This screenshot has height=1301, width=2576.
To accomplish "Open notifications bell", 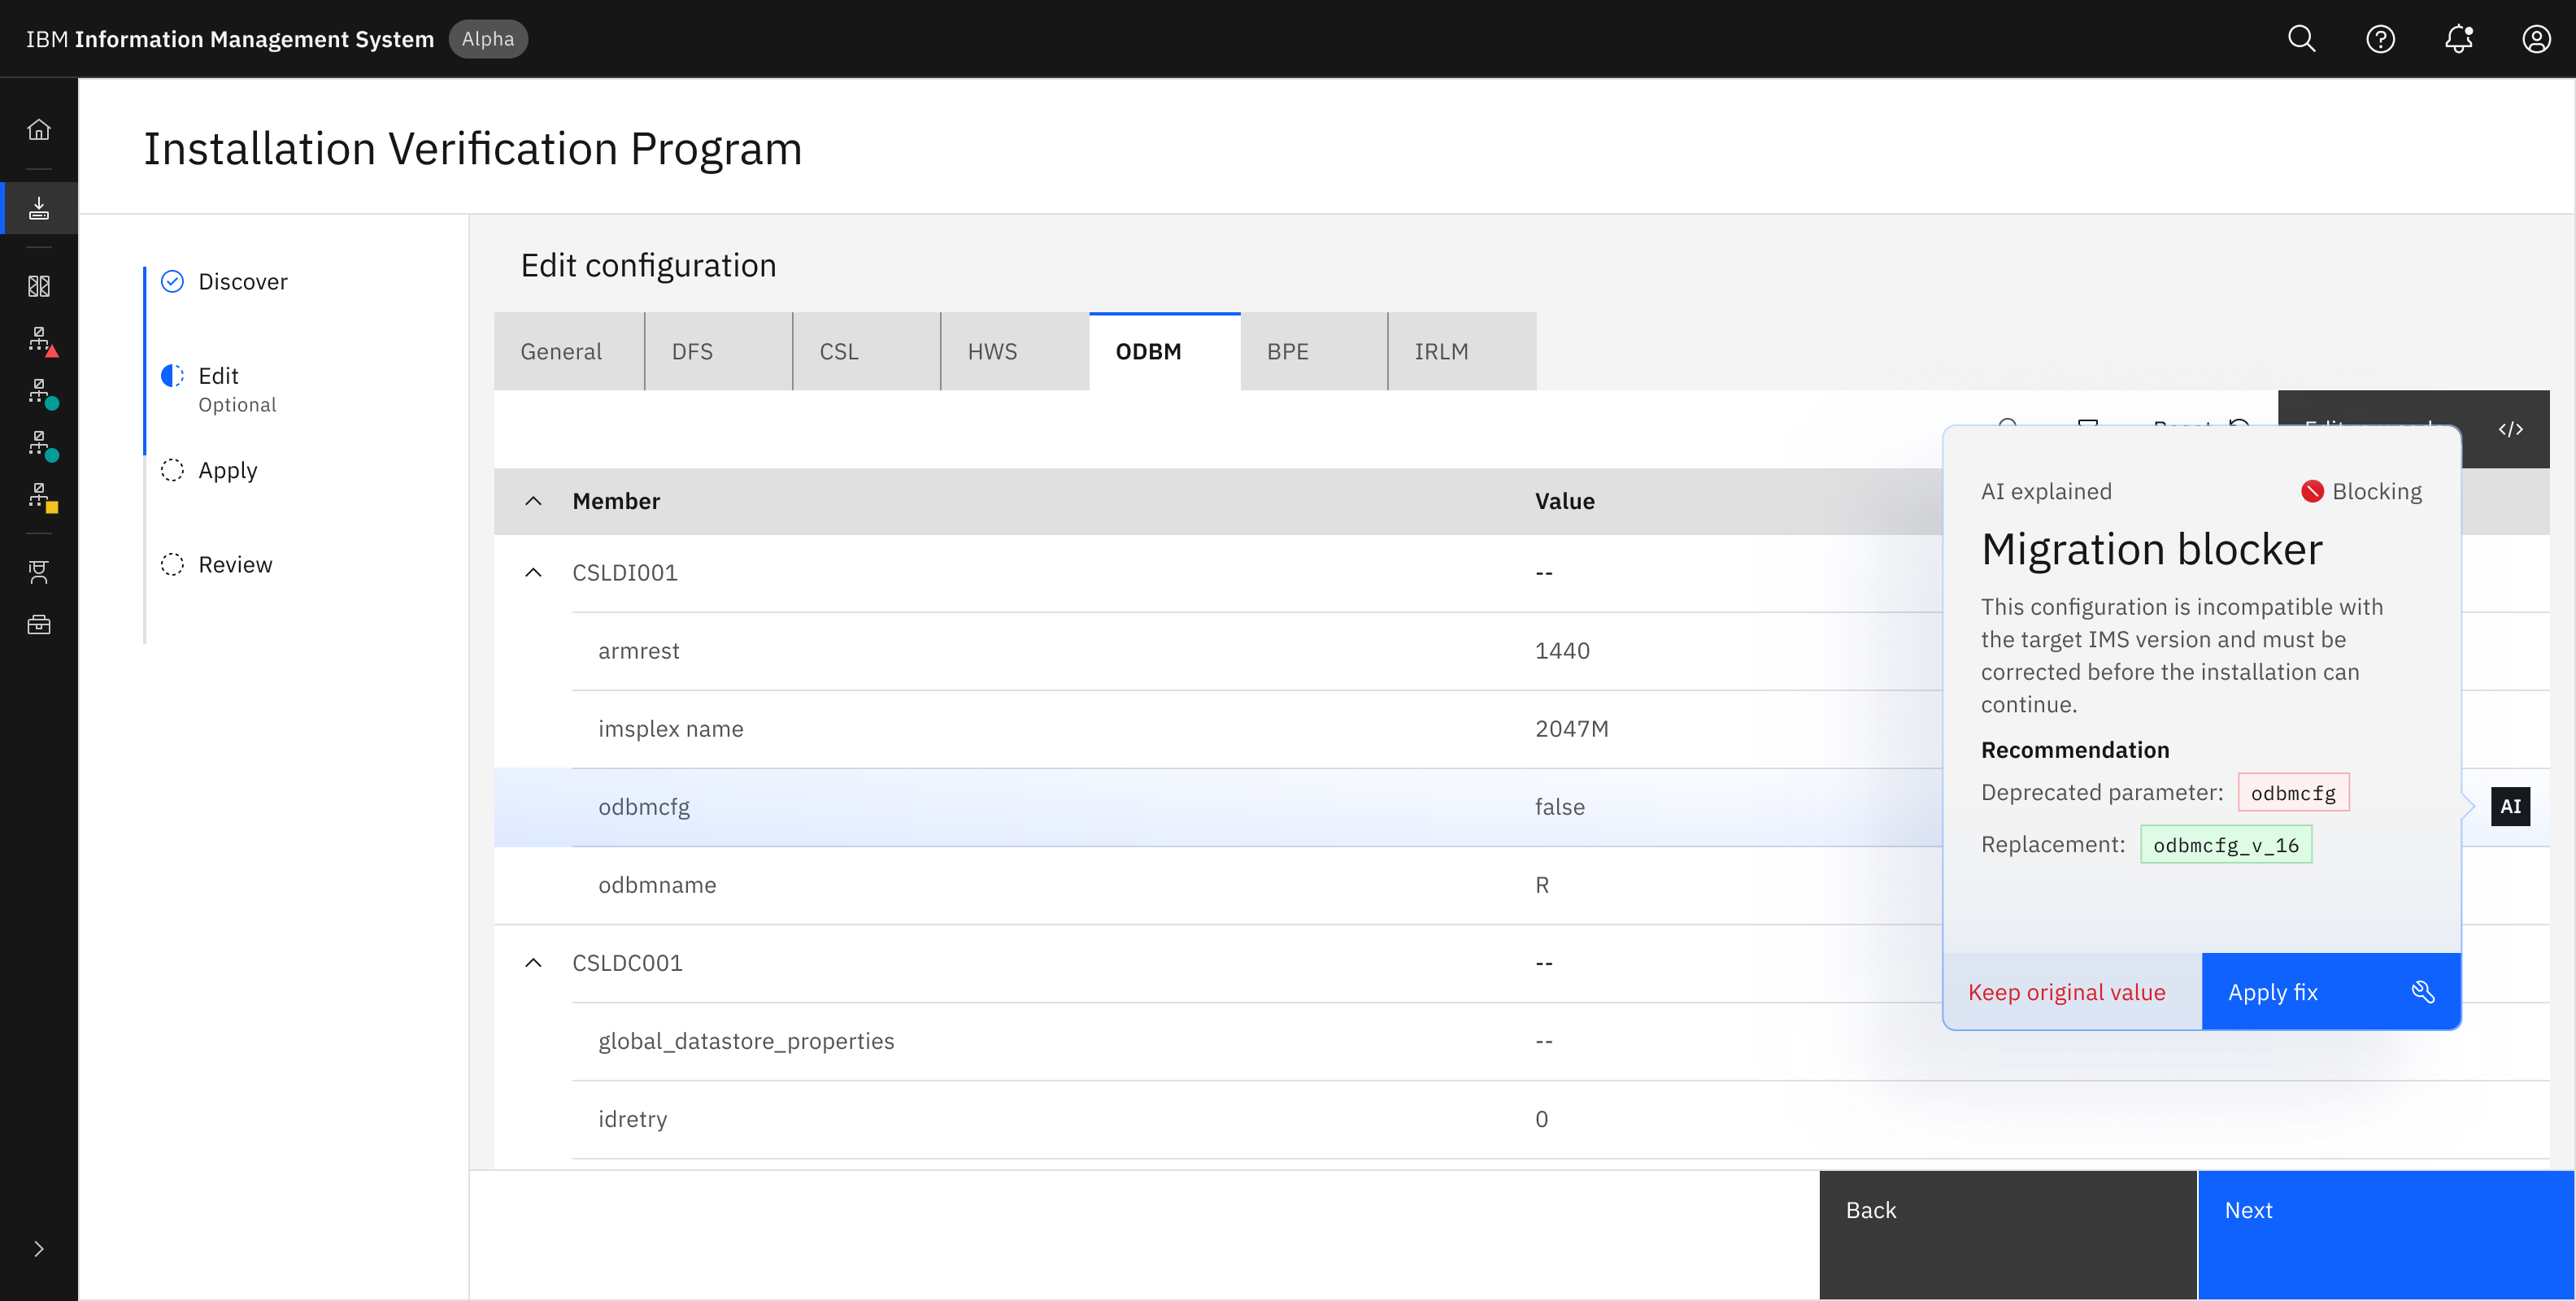I will pyautogui.click(x=2458, y=39).
